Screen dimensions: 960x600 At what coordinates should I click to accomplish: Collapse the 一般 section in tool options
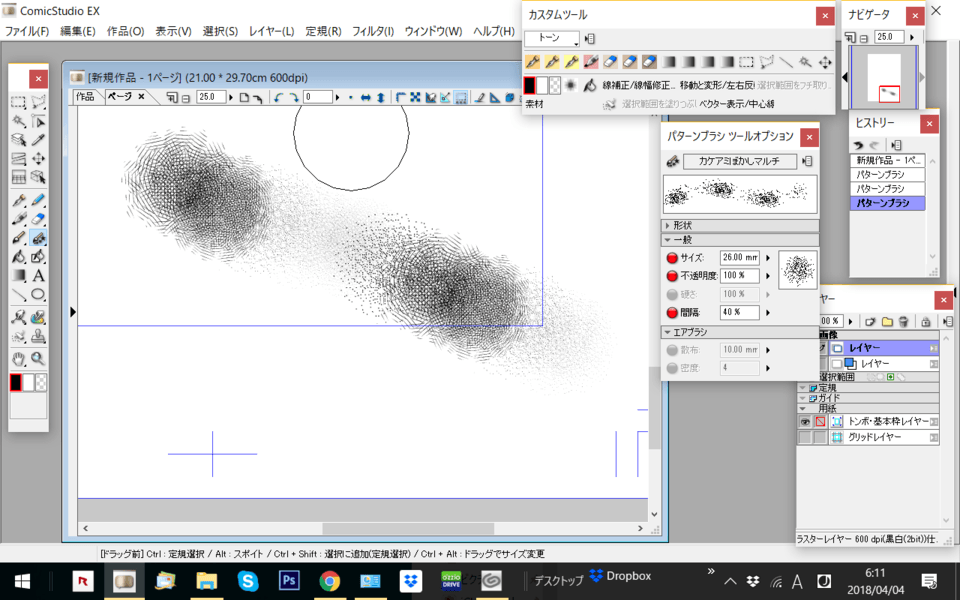[x=667, y=240]
